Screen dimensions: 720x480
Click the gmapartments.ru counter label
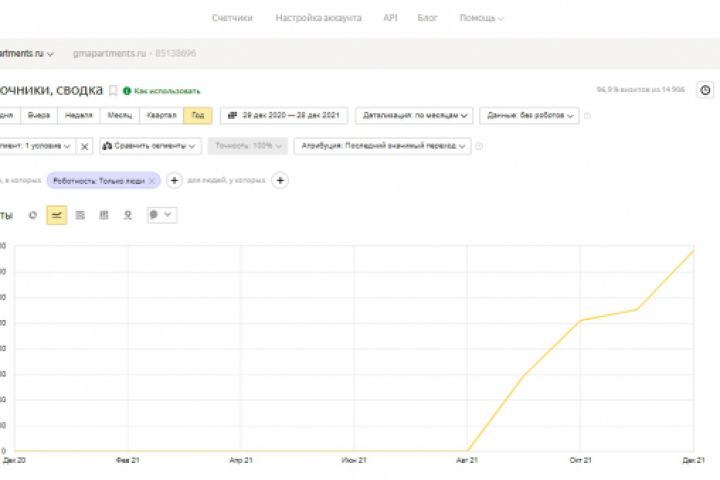109,53
